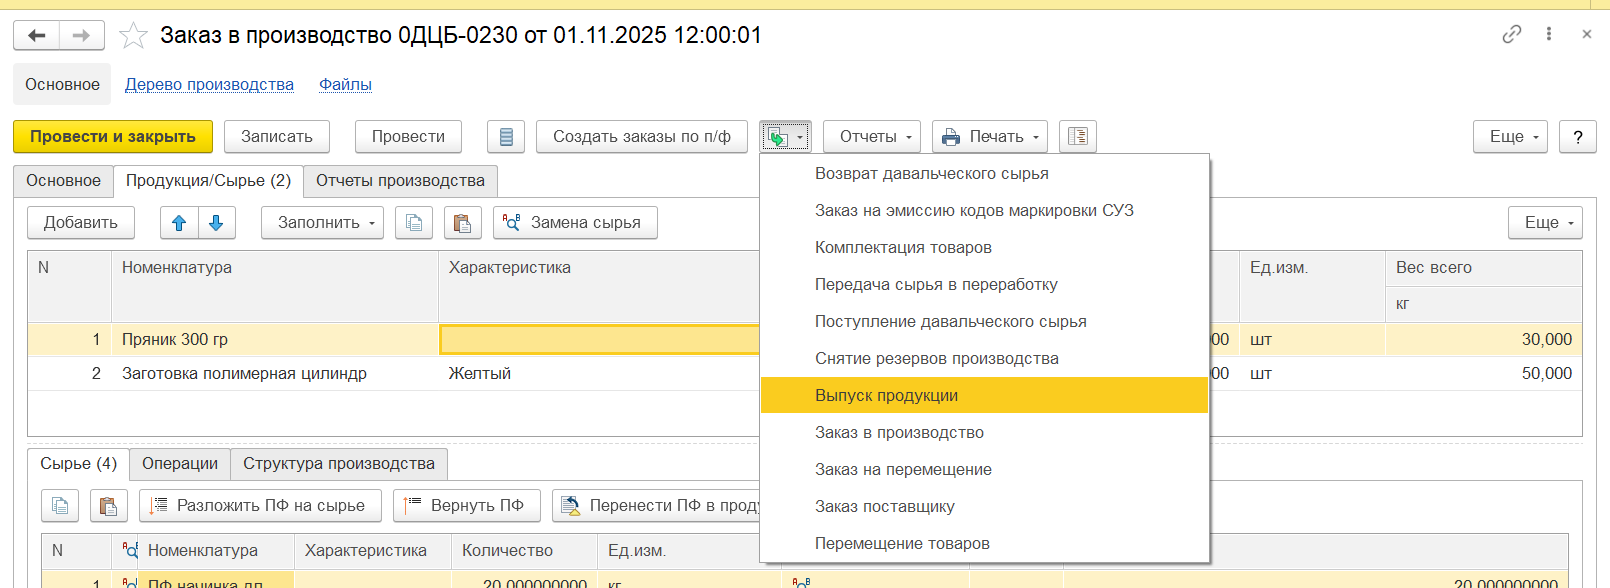
Task: Open vertical three-dot menu in title bar
Action: click(1549, 34)
